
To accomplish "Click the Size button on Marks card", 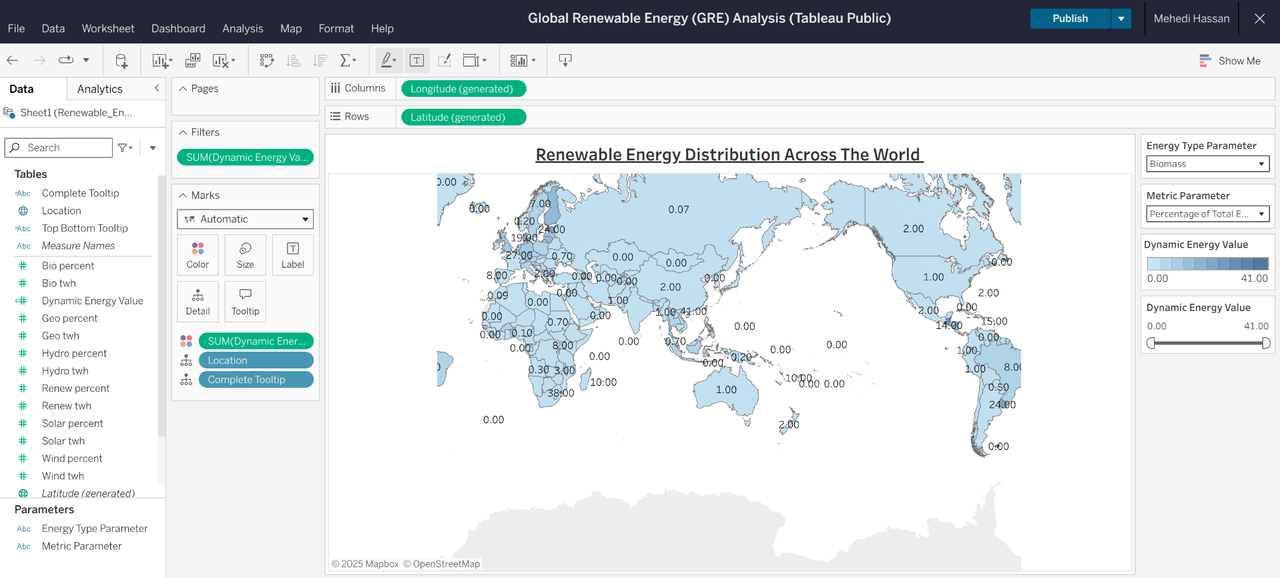I will 245,255.
